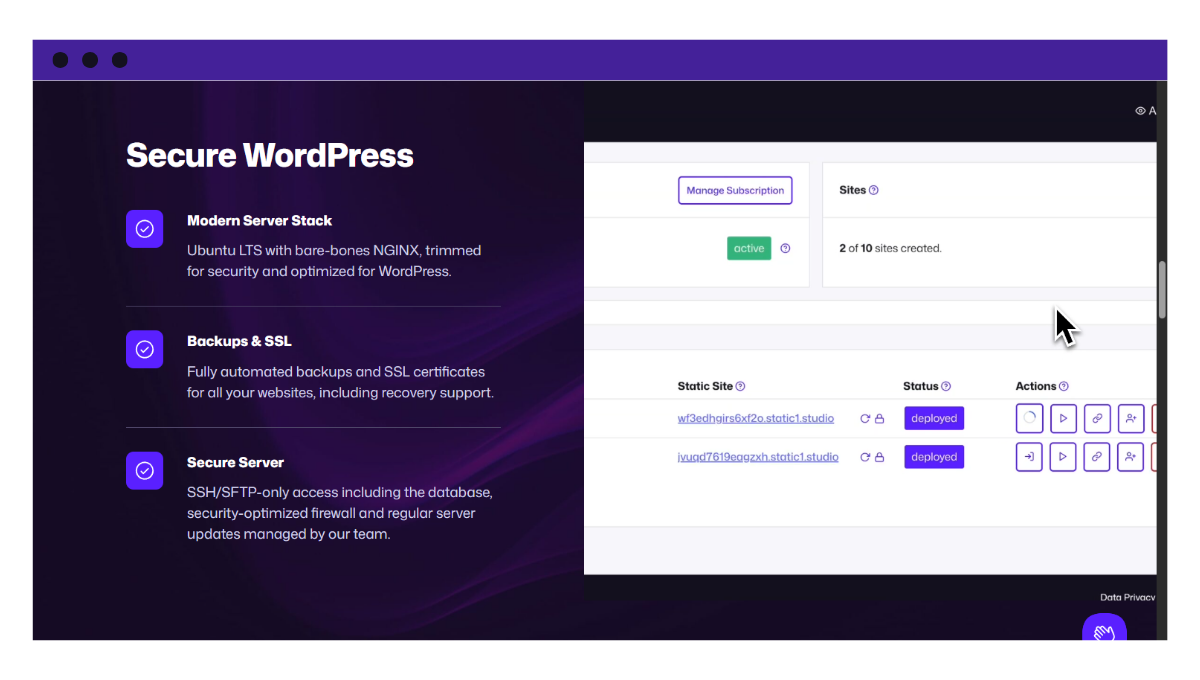Add a collaborator on the first site row

1131,418
